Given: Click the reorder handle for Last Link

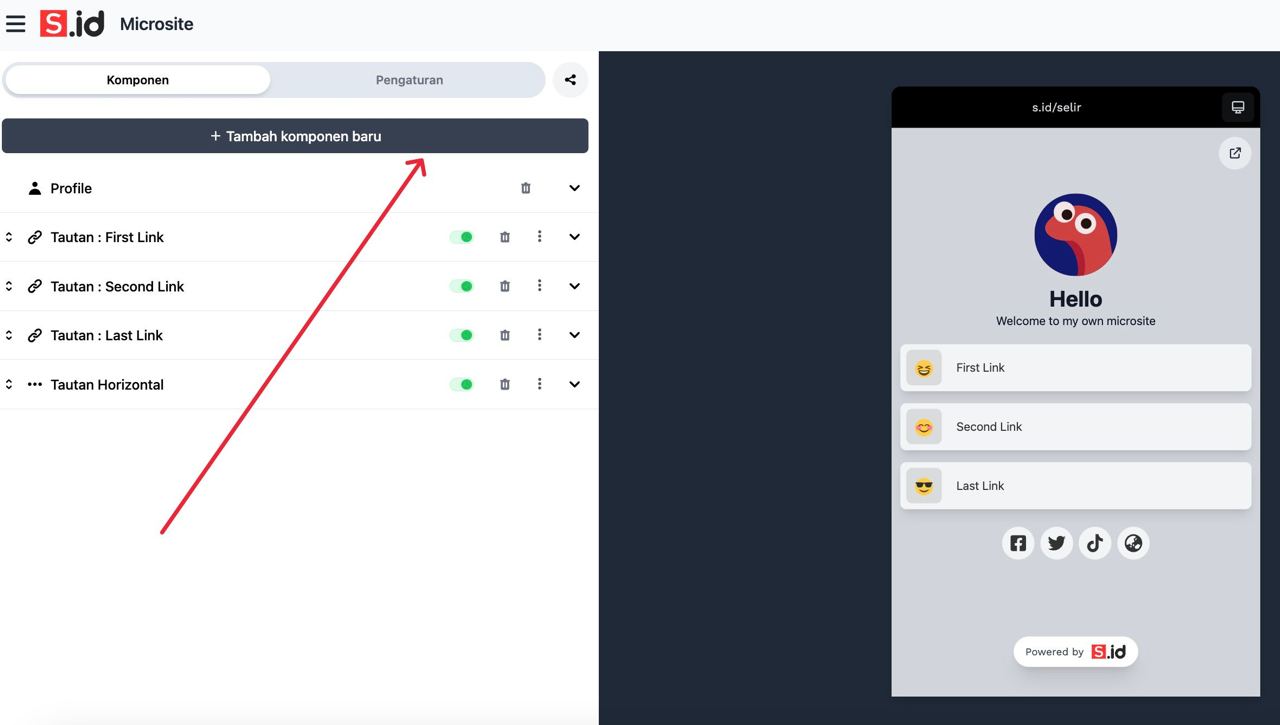Looking at the screenshot, I should coord(9,335).
